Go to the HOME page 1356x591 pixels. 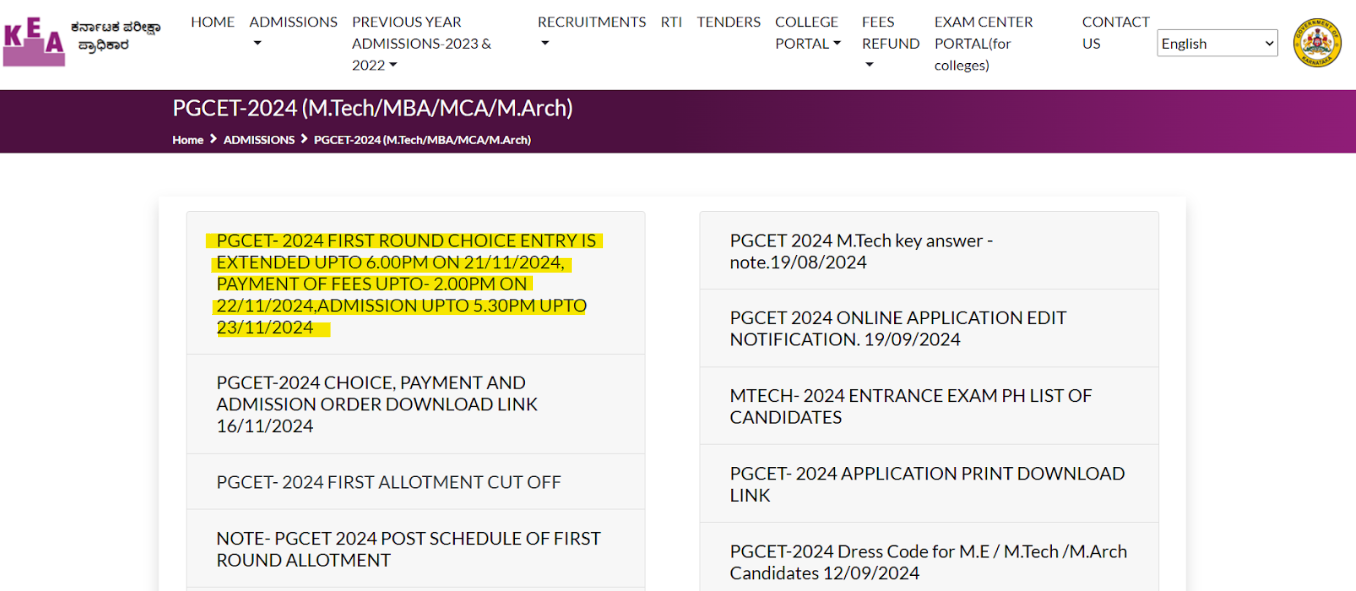pyautogui.click(x=213, y=22)
